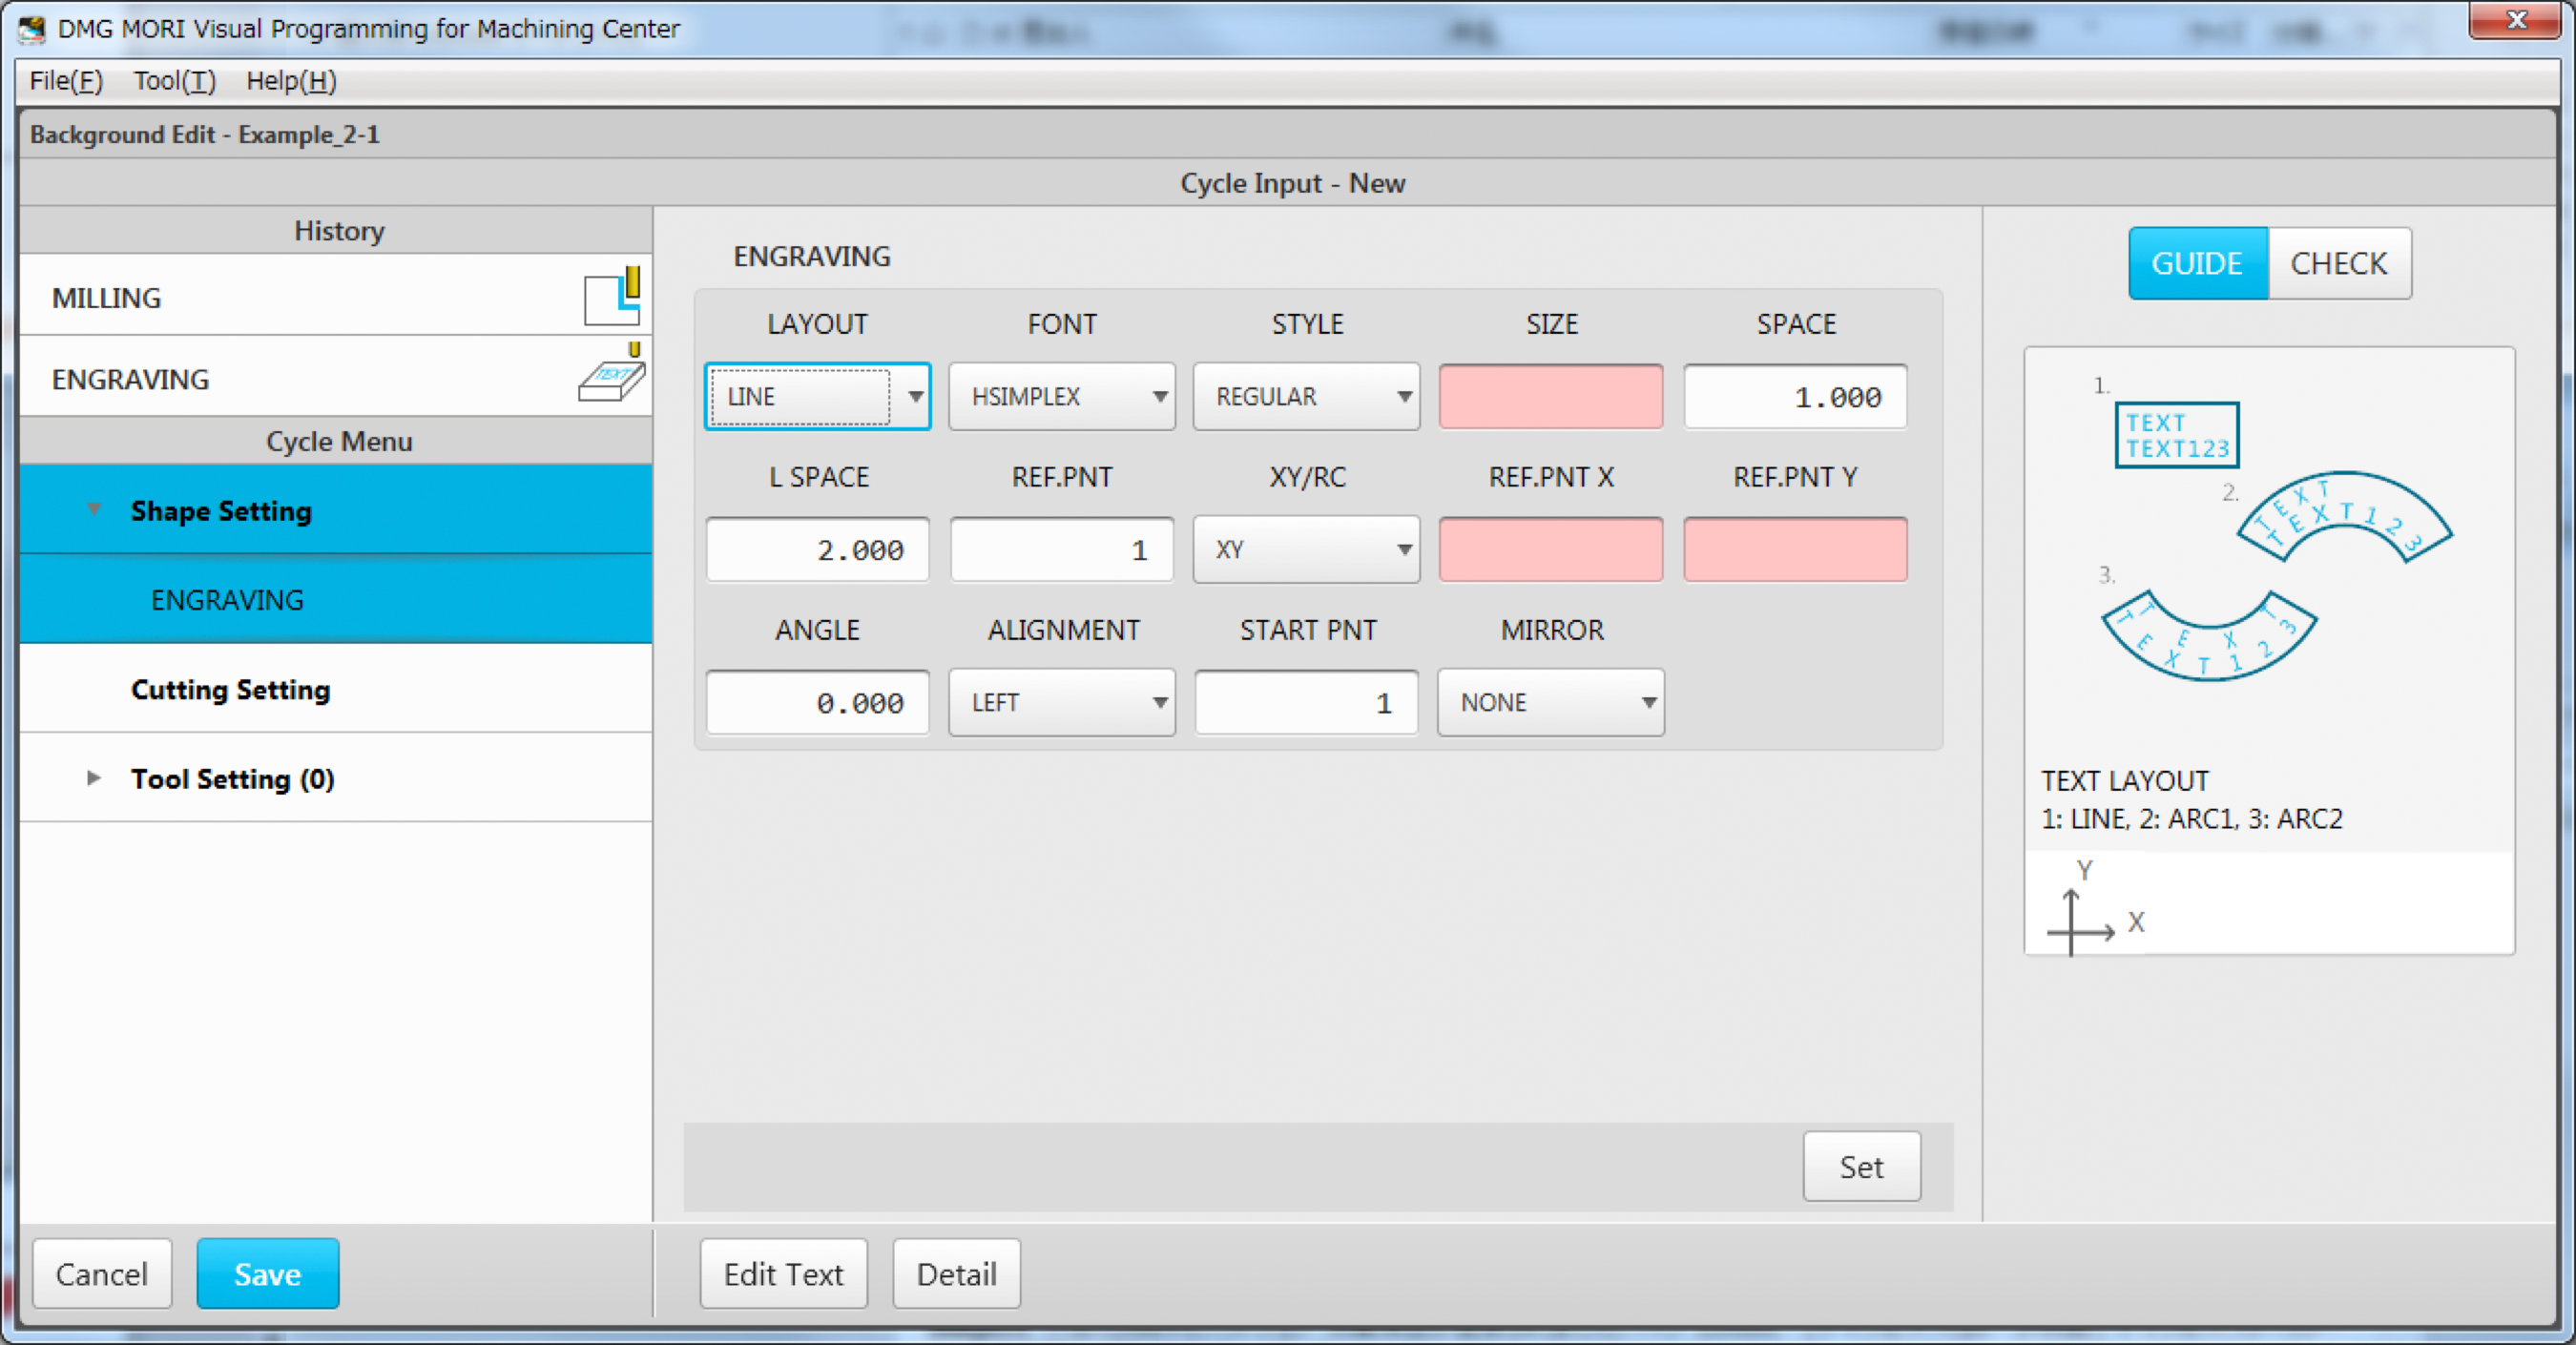
Task: Open the Tool menu
Action: 174,81
